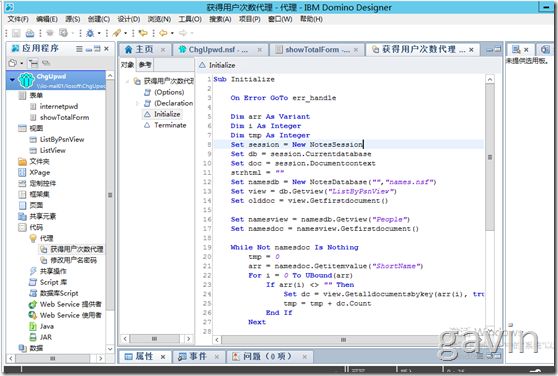Close the 应用程序 navigator panel
558x376 pixels.
pos(106,49)
